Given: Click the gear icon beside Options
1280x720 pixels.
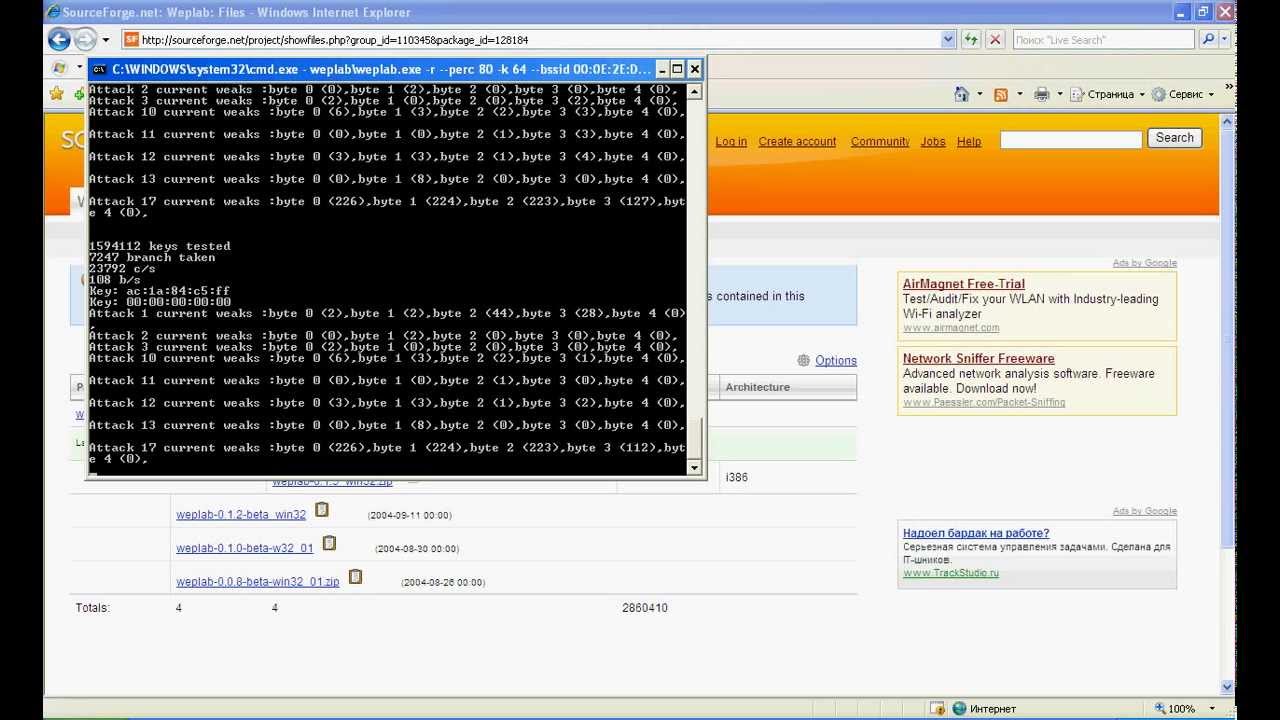Looking at the screenshot, I should (x=804, y=360).
